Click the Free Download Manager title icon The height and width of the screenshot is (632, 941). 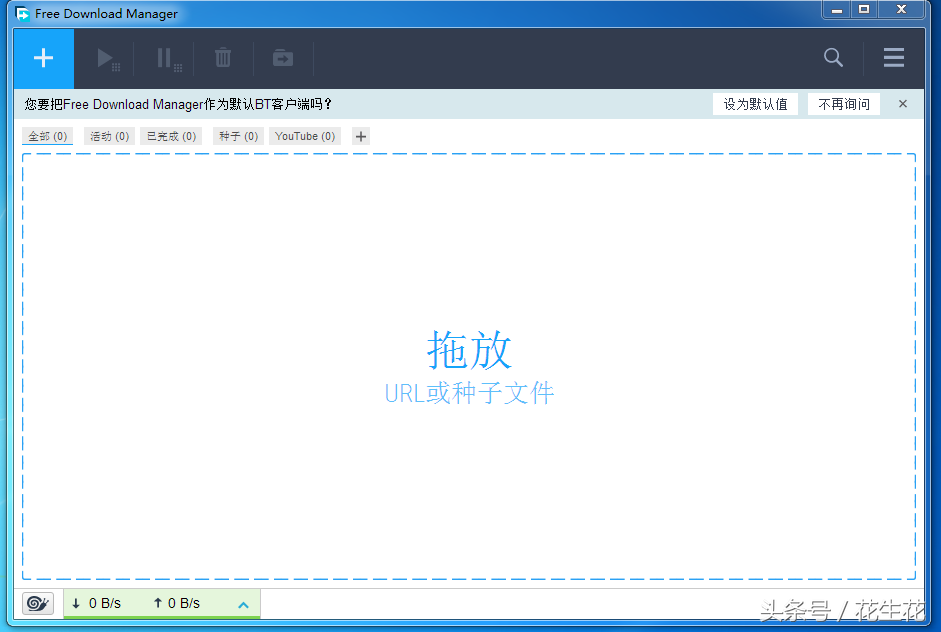(x=22, y=13)
